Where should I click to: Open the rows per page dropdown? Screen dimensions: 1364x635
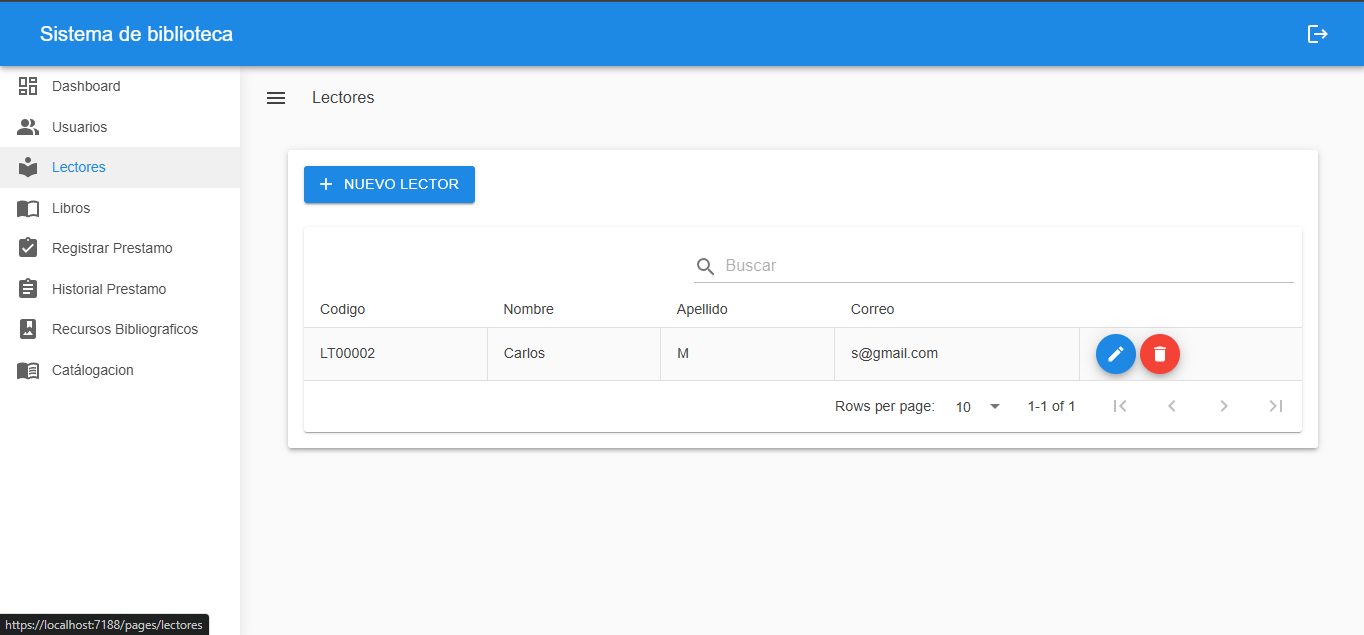[978, 407]
